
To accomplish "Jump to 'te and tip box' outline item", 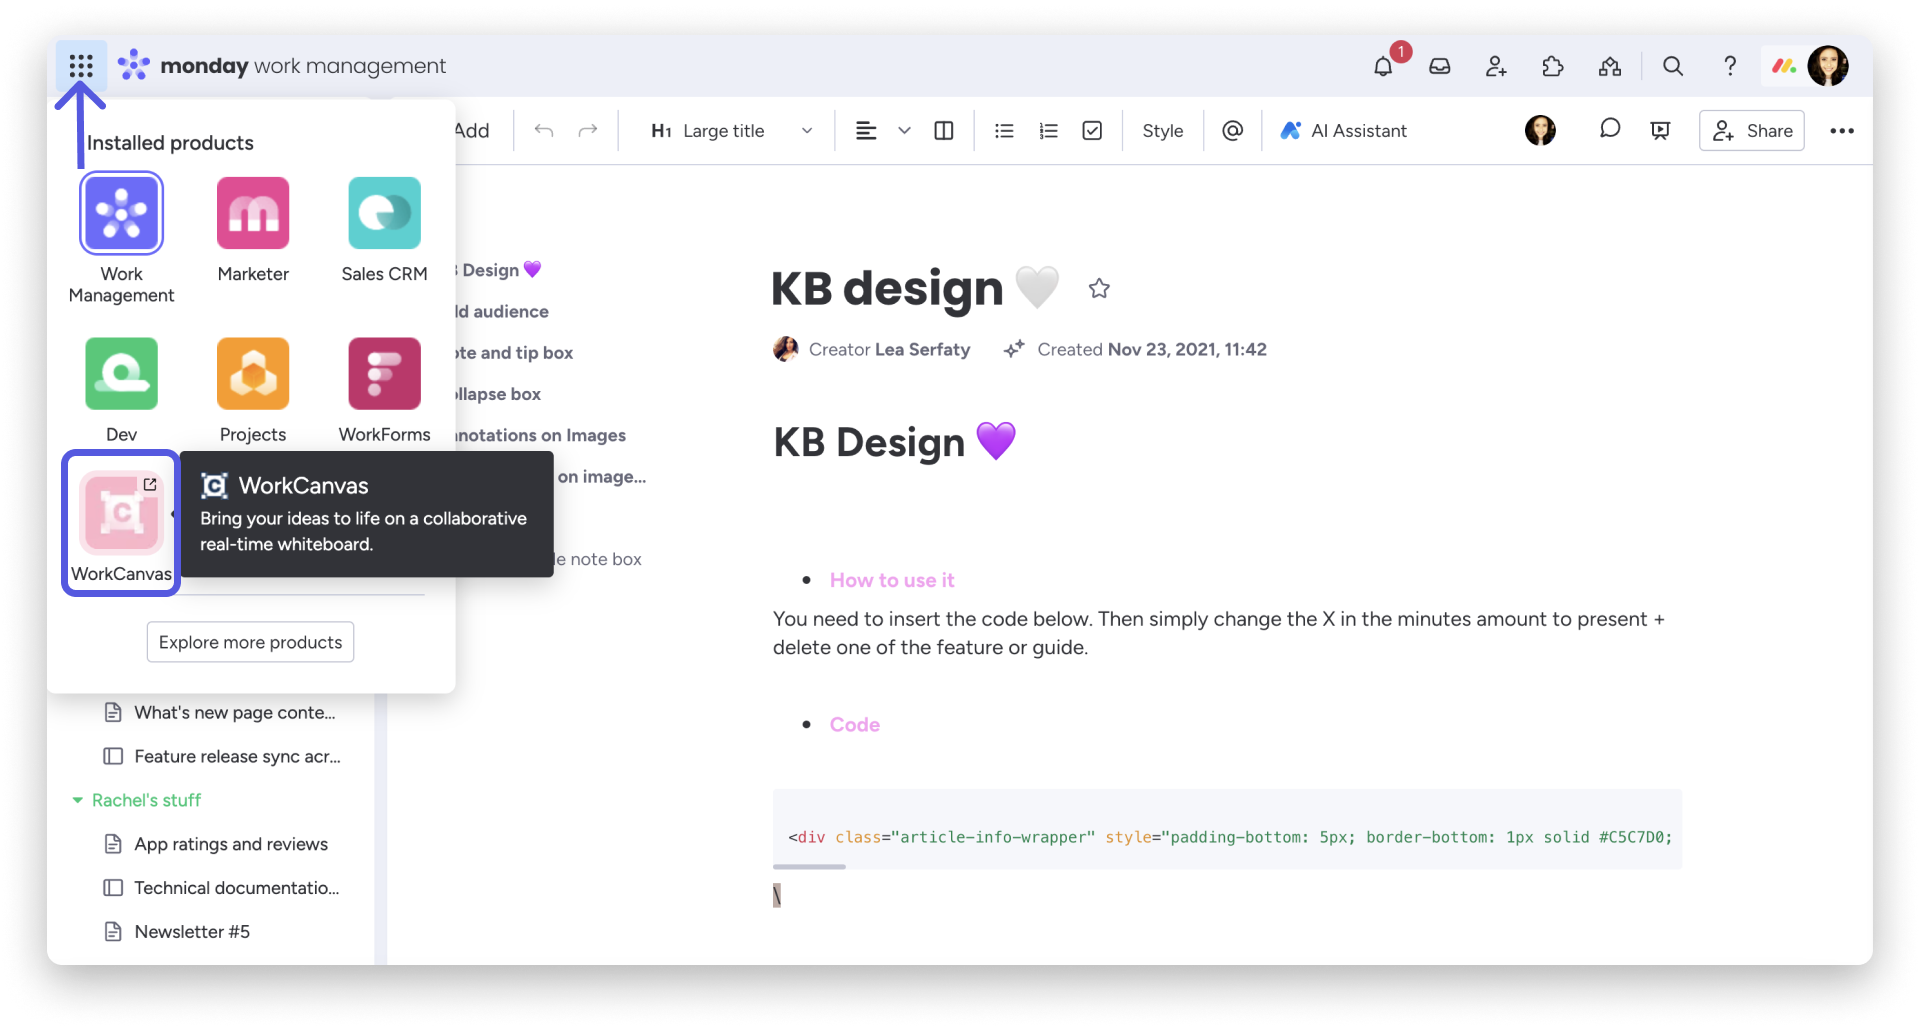I will pos(514,353).
